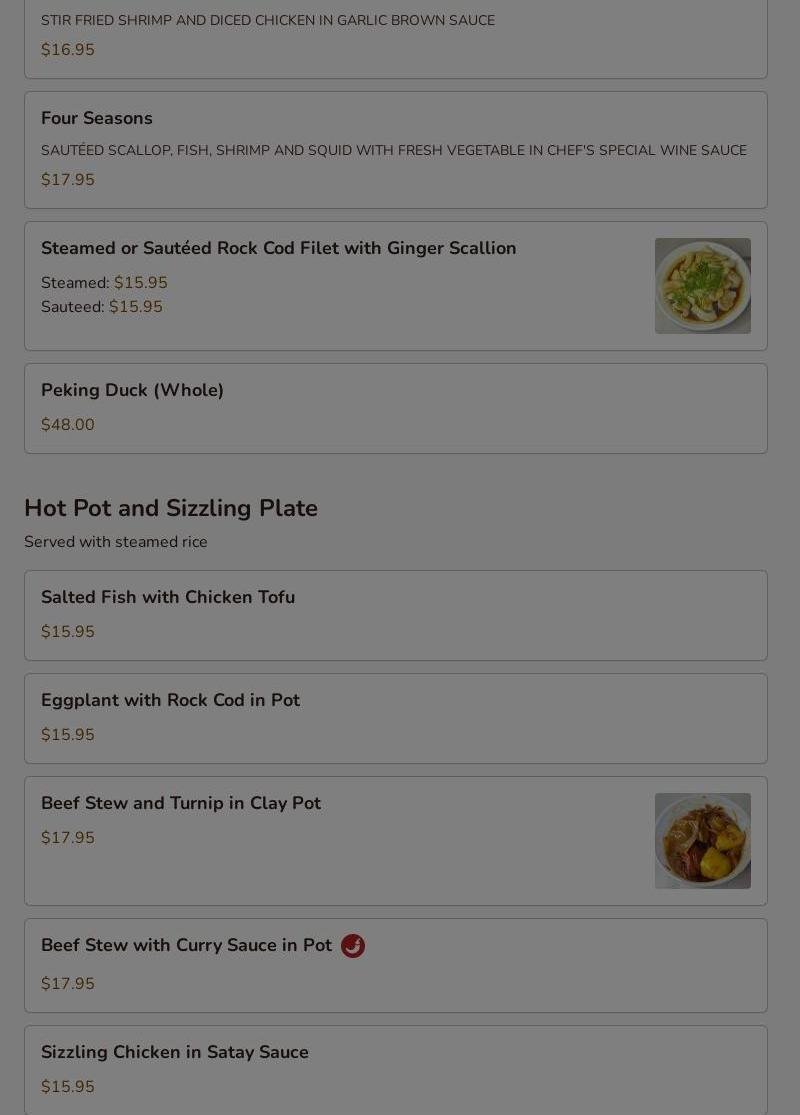Screen dimensions: 800x1115
Task: Select the Steamed $15.95 price option
Action: coord(105,282)
